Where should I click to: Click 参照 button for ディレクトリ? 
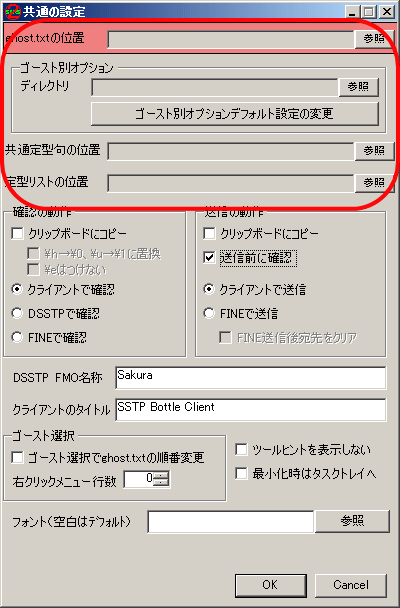(358, 87)
